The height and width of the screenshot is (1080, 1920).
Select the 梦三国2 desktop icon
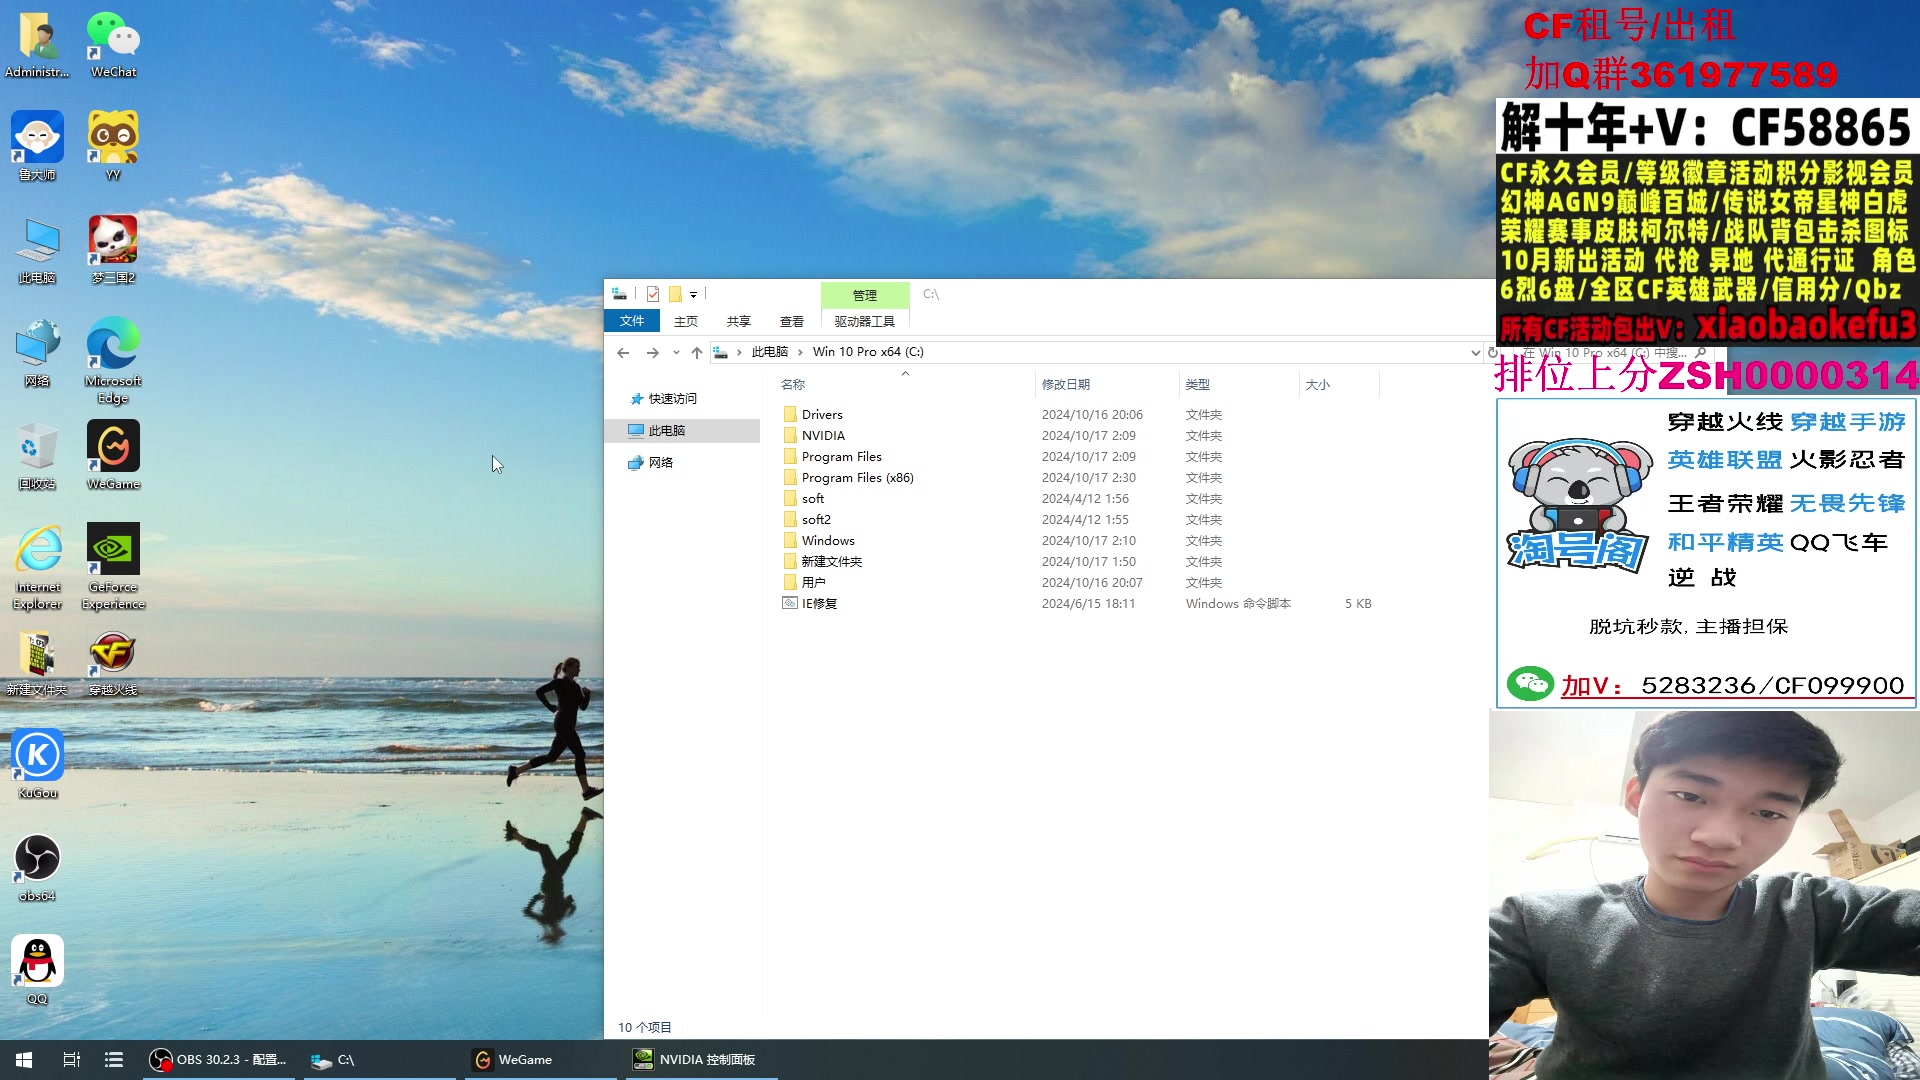tap(113, 250)
